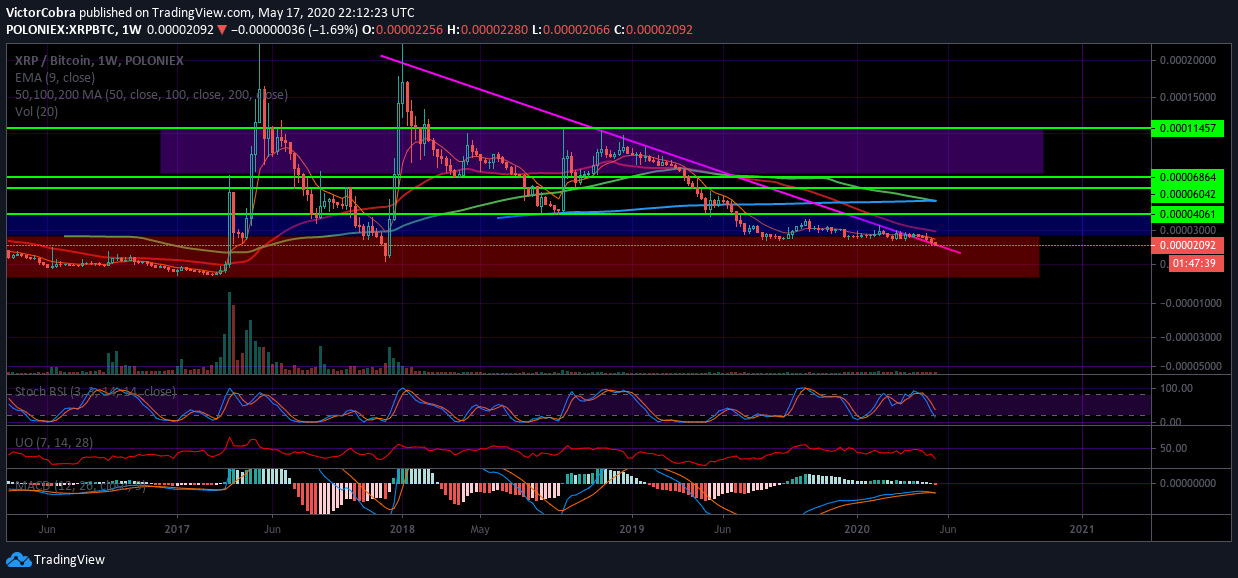Click the 0.00004061 green price label

click(1188, 214)
